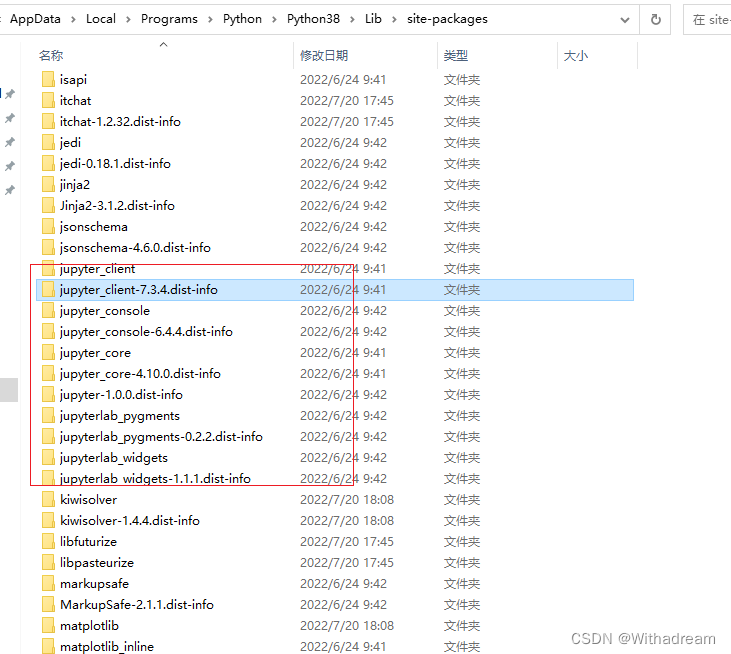731x654 pixels.
Task: Navigate to Programs in the address bar
Action: point(169,19)
